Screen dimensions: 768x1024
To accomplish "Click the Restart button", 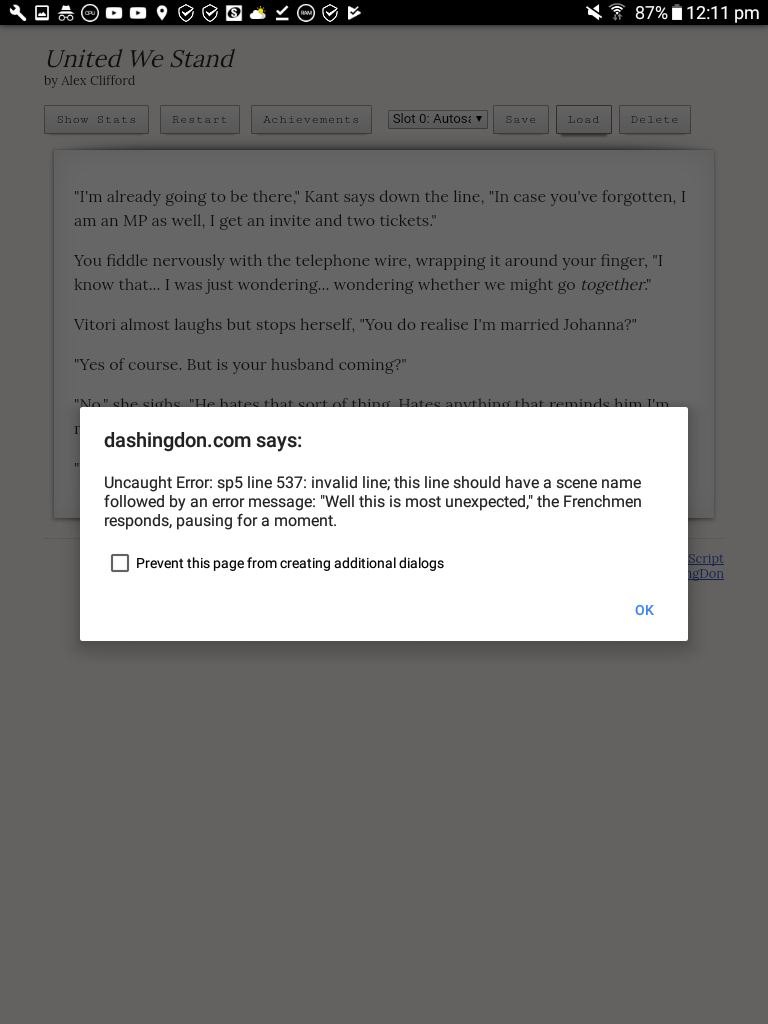I will (x=200, y=120).
